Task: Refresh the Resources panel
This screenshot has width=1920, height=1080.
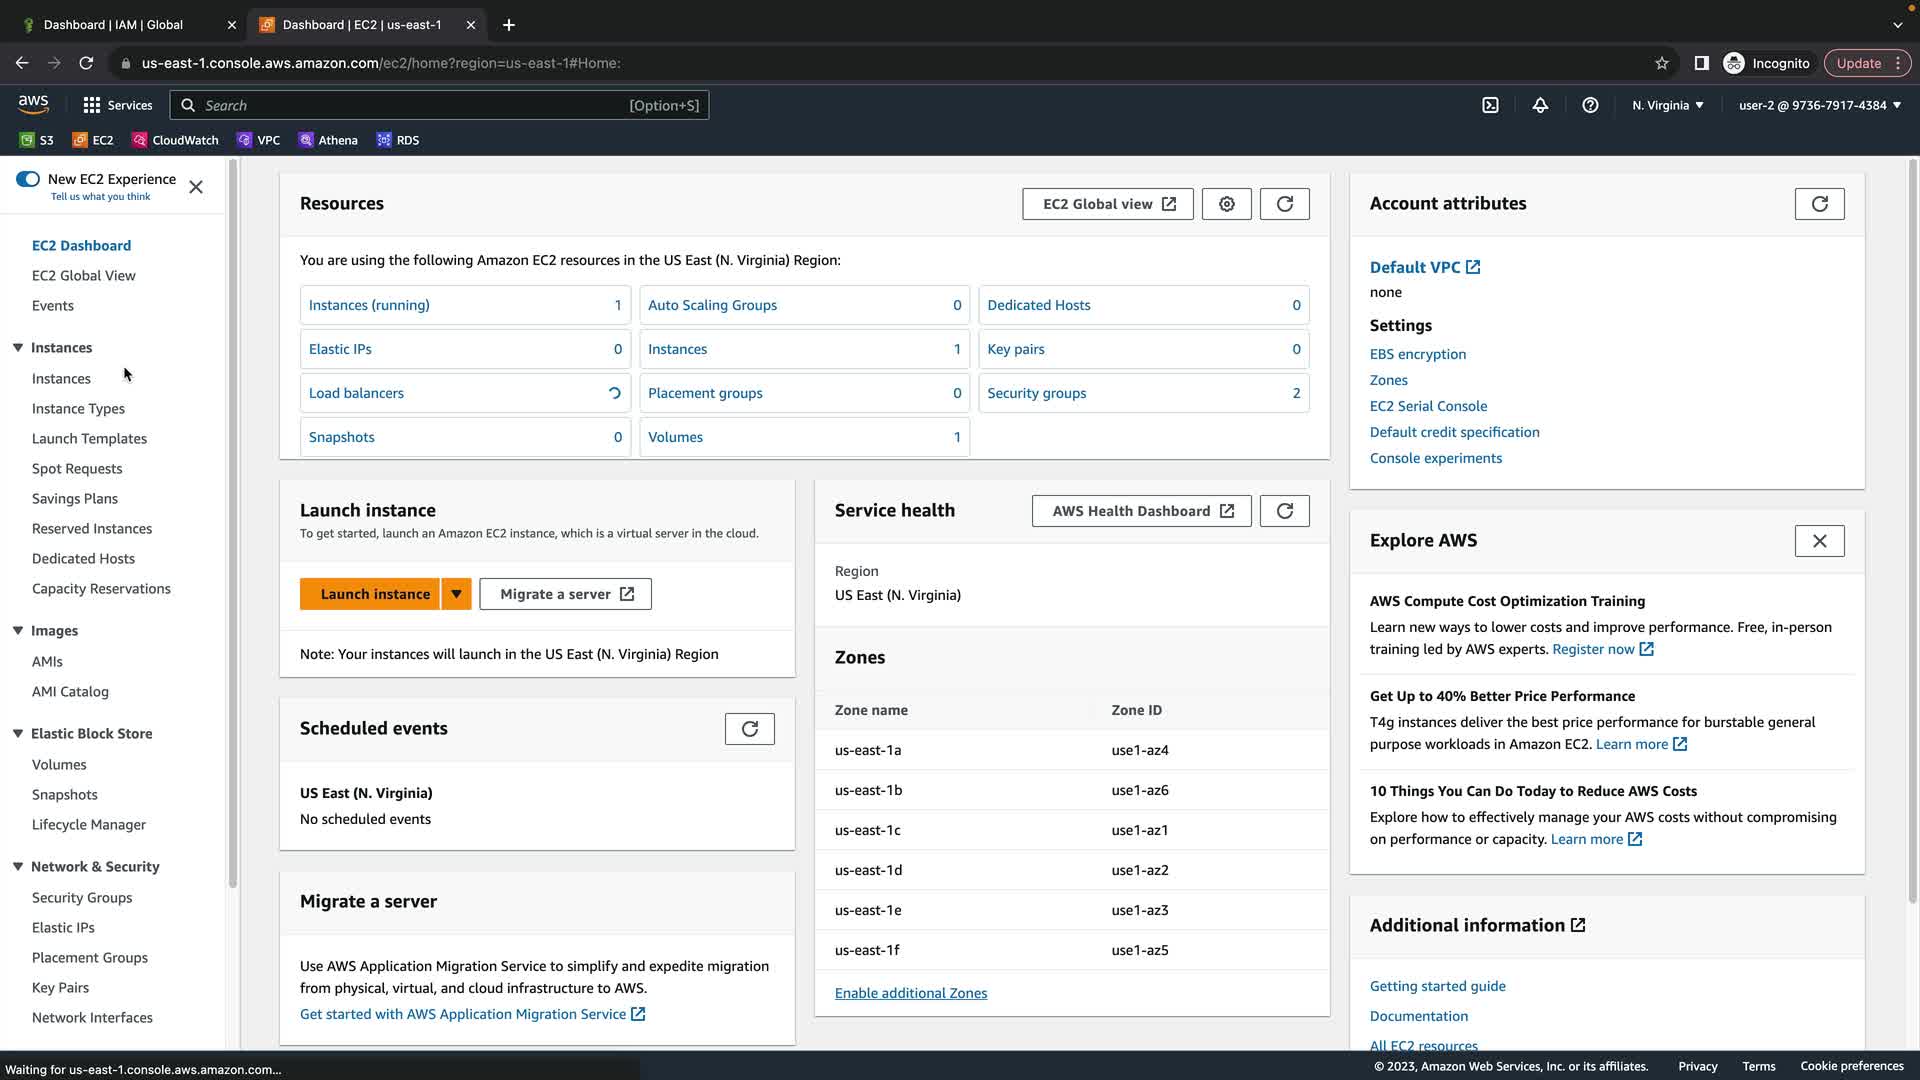Action: coord(1284,204)
